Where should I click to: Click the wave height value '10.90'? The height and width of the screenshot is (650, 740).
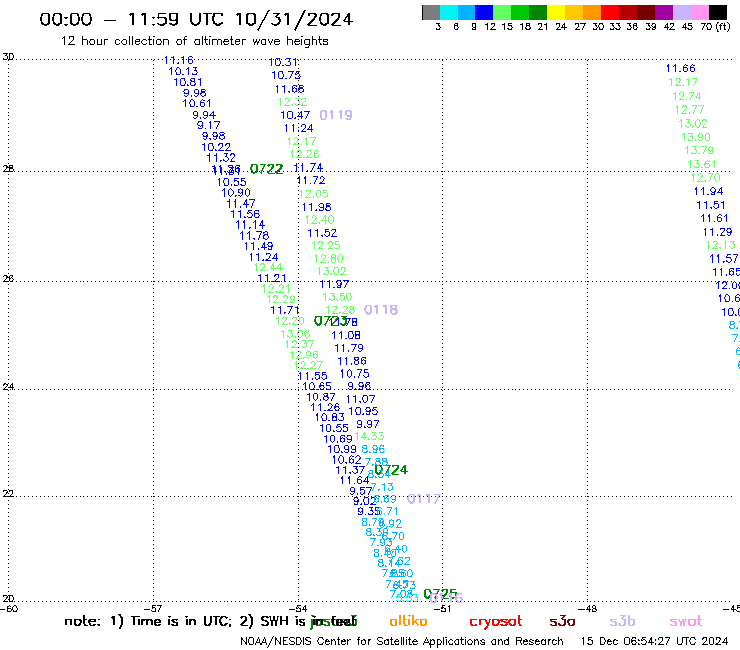click(x=236, y=193)
